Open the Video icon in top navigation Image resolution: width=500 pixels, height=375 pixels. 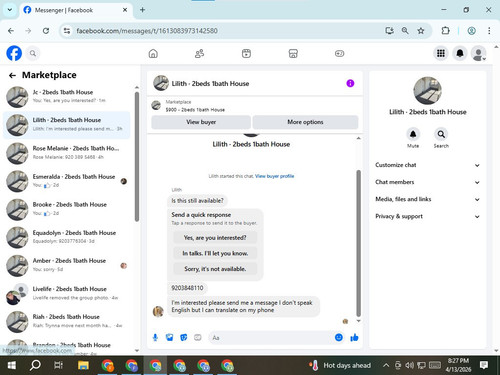(246, 53)
